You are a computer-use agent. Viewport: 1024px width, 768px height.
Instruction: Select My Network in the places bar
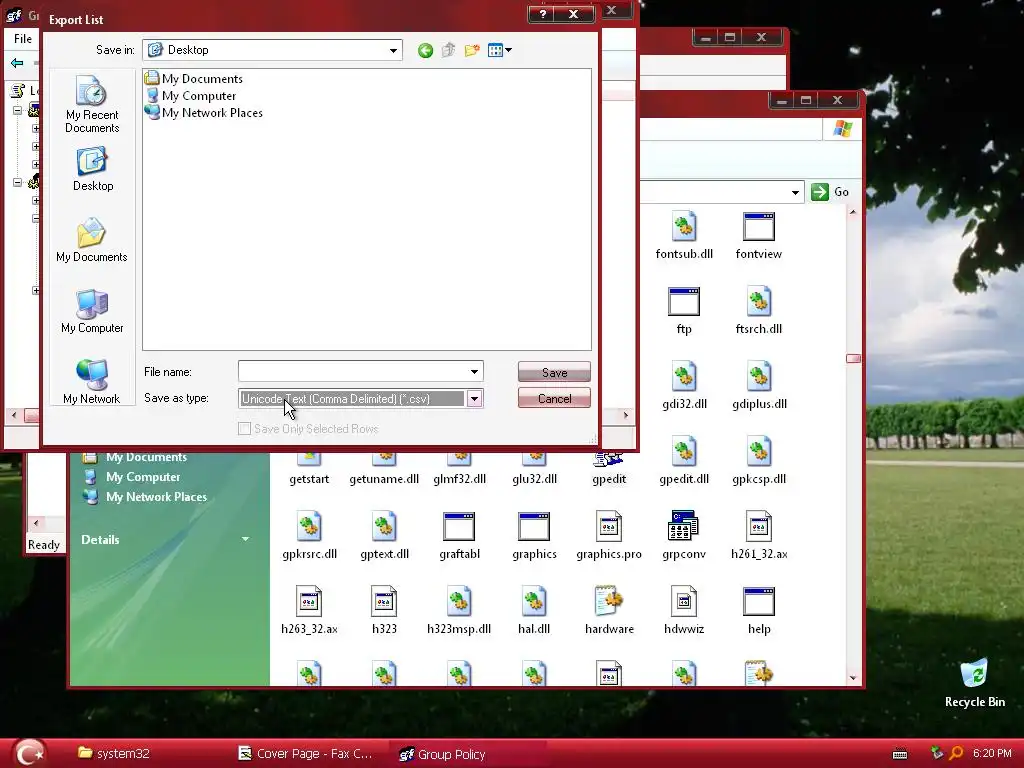[x=92, y=382]
